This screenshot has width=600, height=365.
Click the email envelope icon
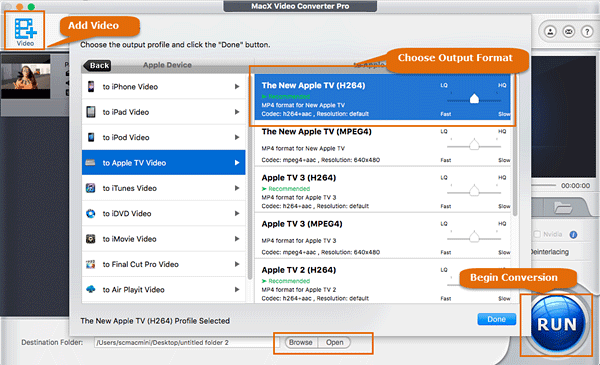569,32
